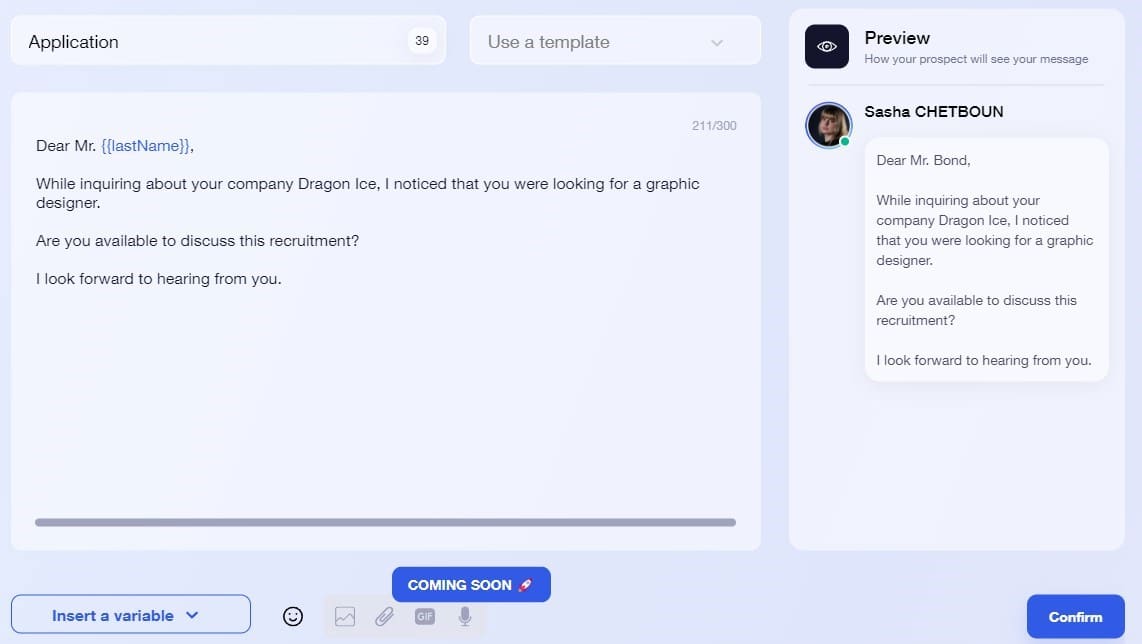The width and height of the screenshot is (1142, 644).
Task: Expand the Insert a variable menu
Action: click(130, 614)
